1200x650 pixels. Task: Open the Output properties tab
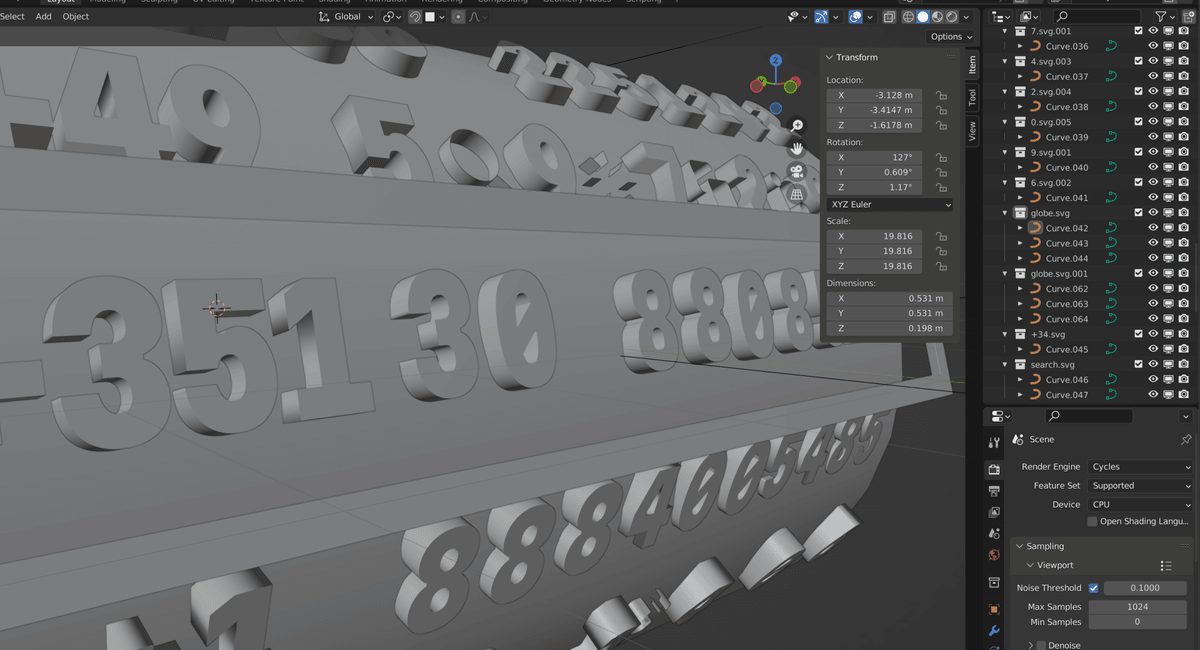click(994, 491)
